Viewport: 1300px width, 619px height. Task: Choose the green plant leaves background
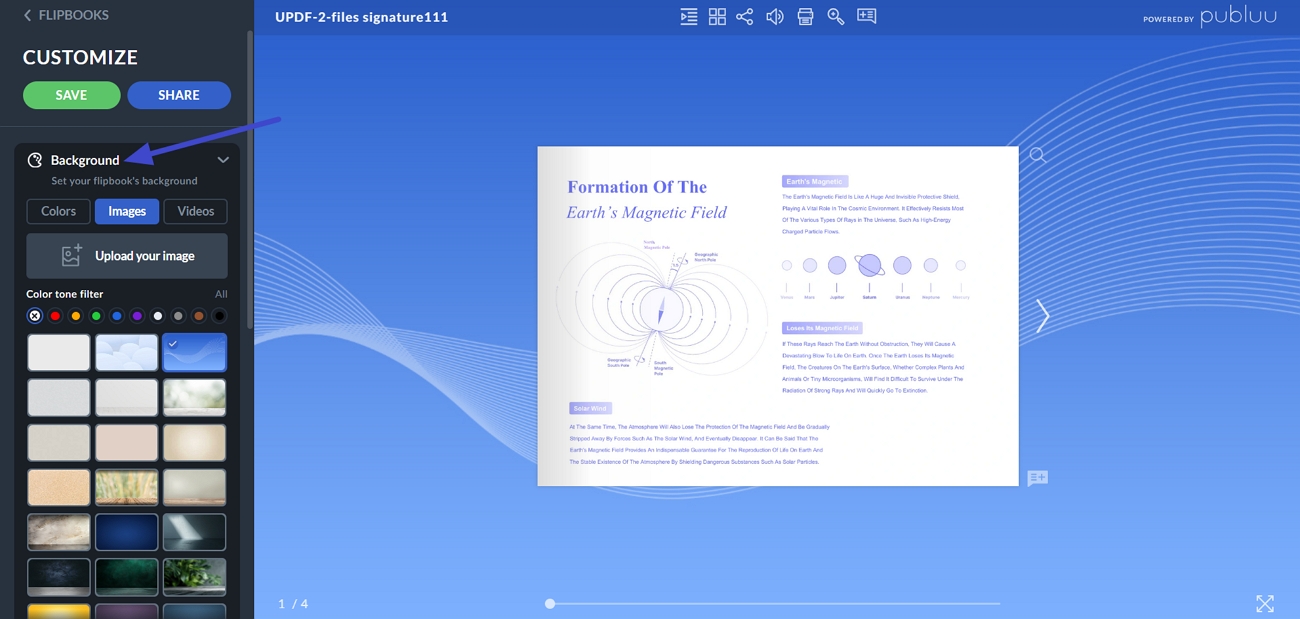[x=195, y=577]
